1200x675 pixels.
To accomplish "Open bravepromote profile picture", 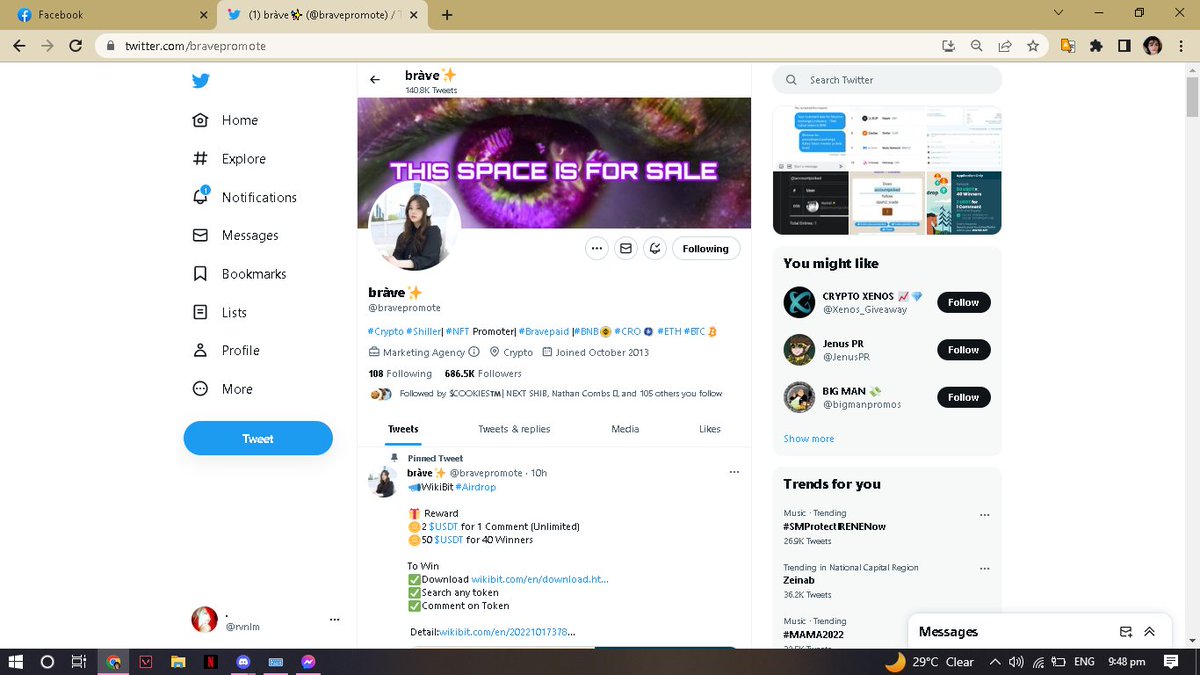I will pos(415,226).
